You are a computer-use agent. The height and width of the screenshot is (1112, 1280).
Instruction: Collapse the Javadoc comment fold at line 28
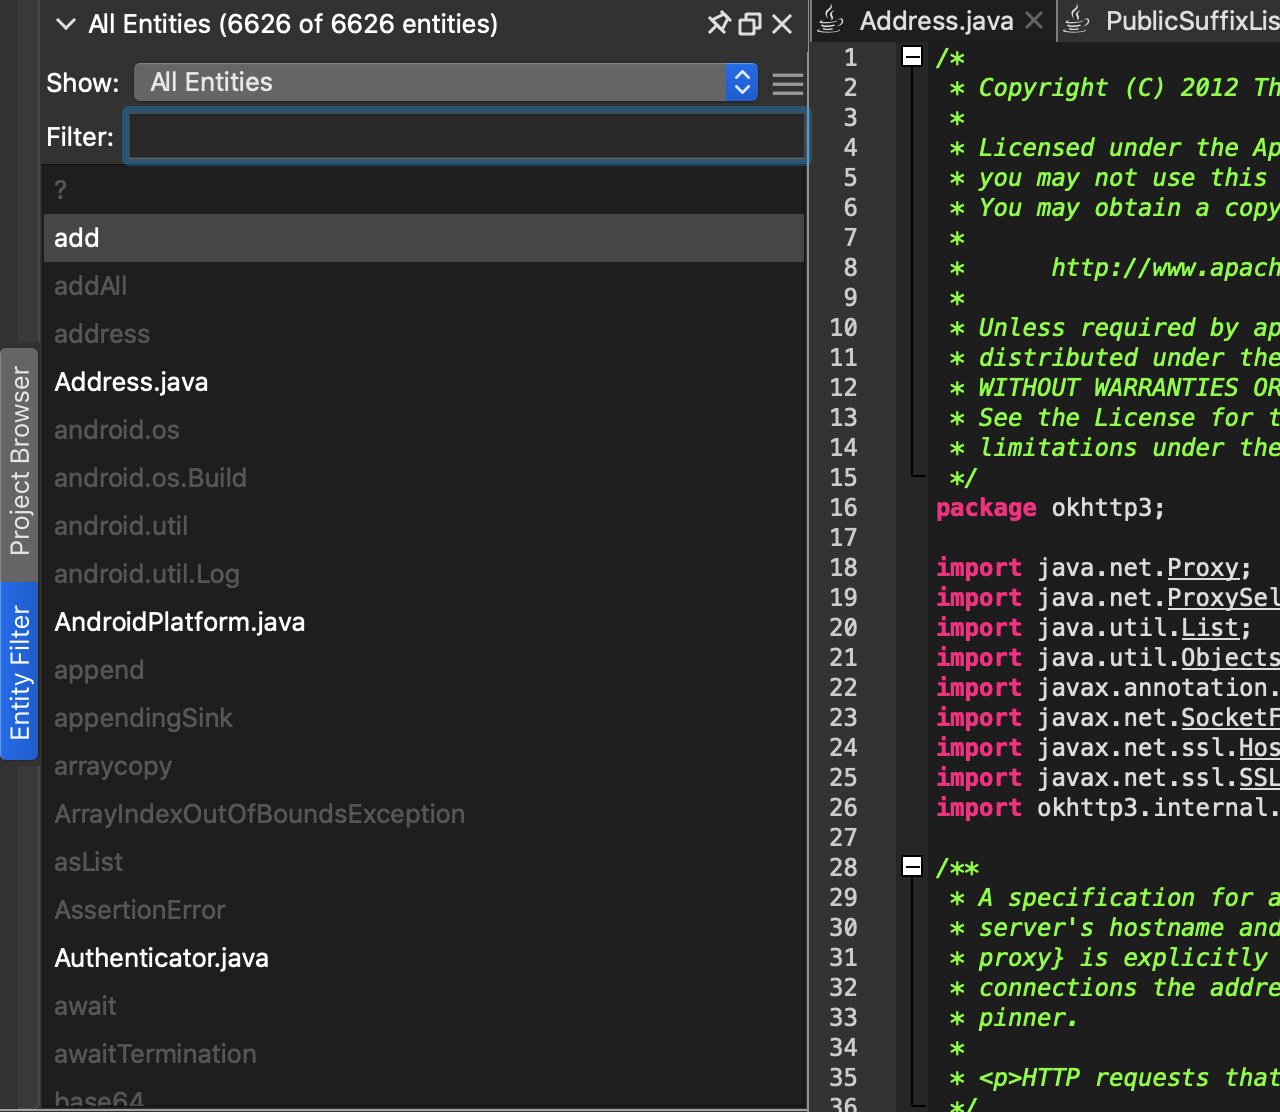[x=912, y=867]
